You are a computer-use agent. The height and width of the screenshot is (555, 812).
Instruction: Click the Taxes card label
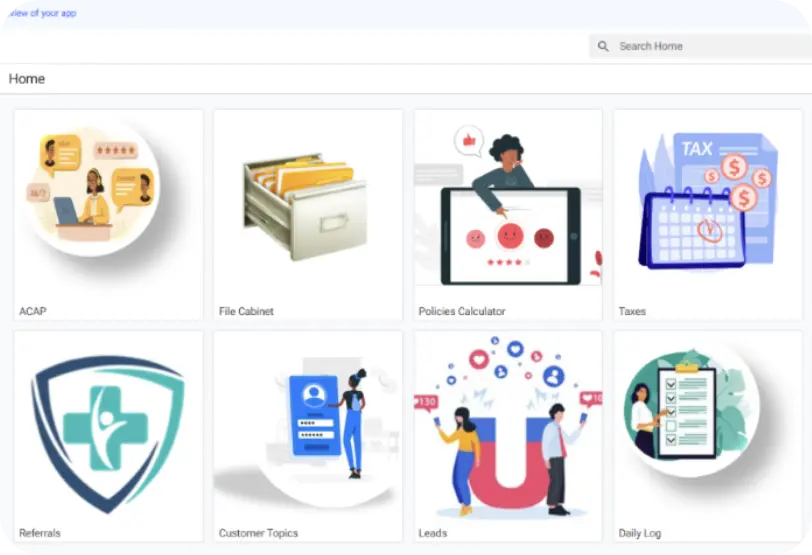pos(632,311)
